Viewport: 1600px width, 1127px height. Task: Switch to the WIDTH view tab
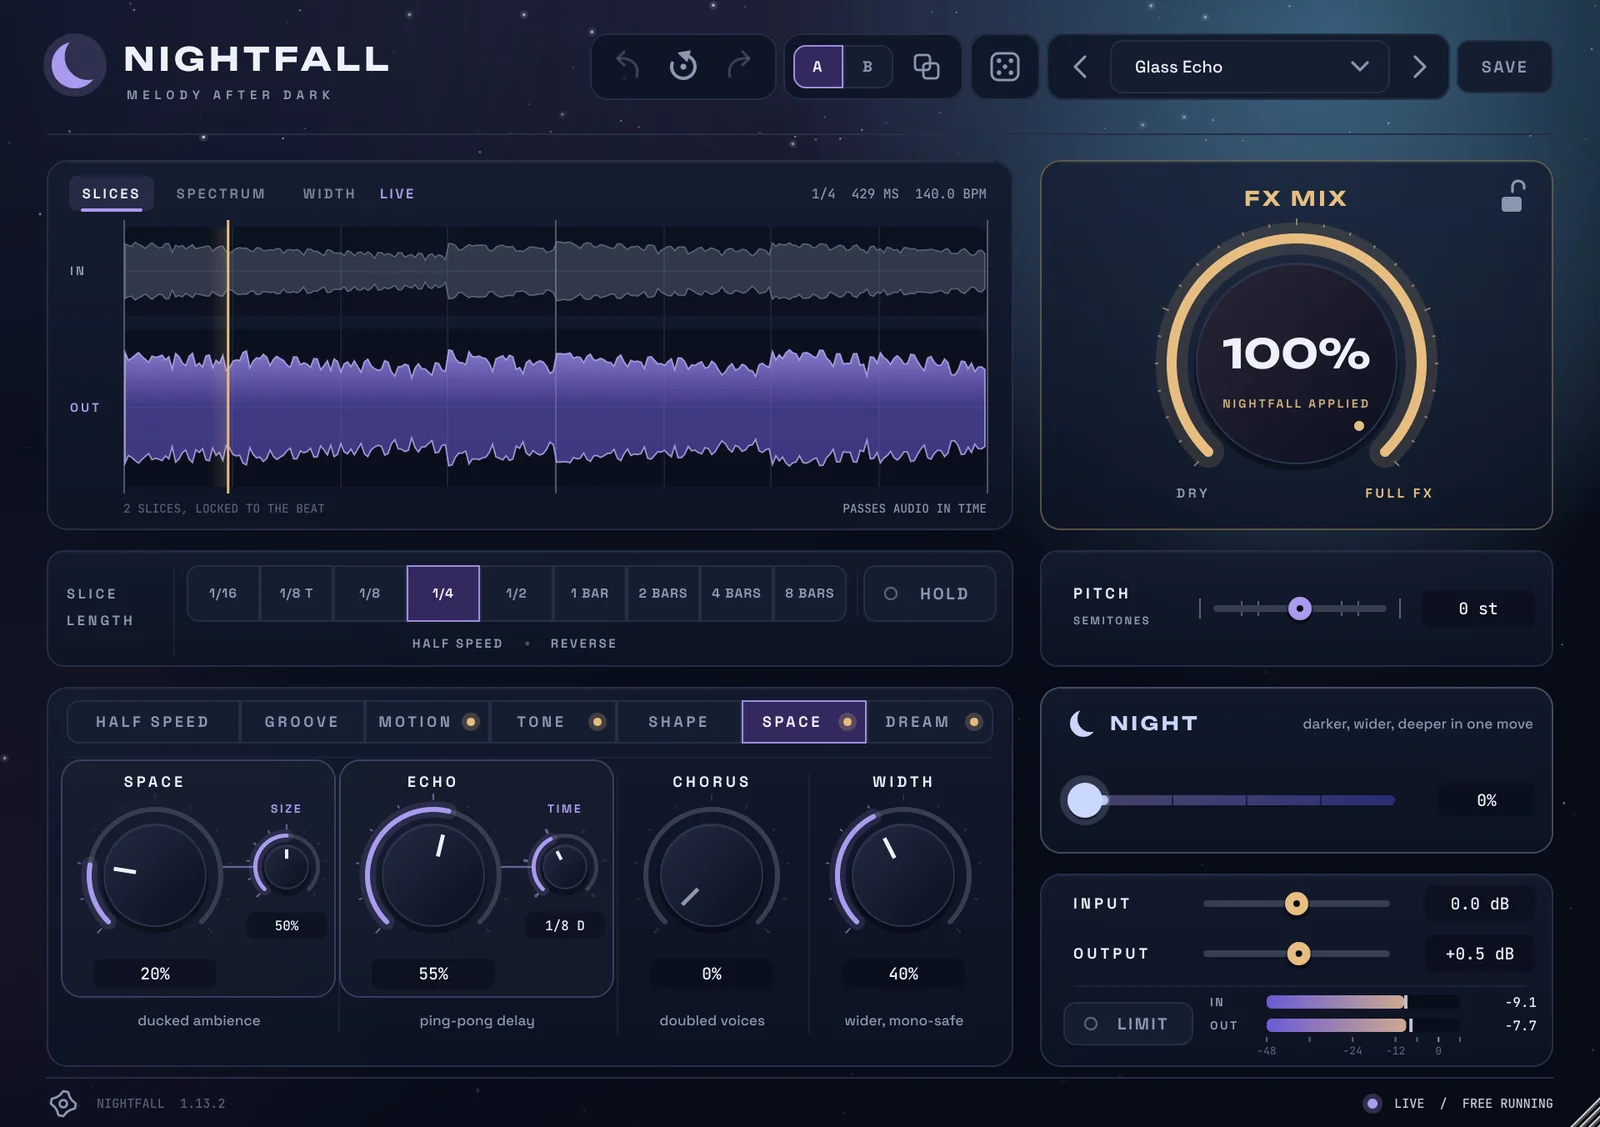[329, 194]
